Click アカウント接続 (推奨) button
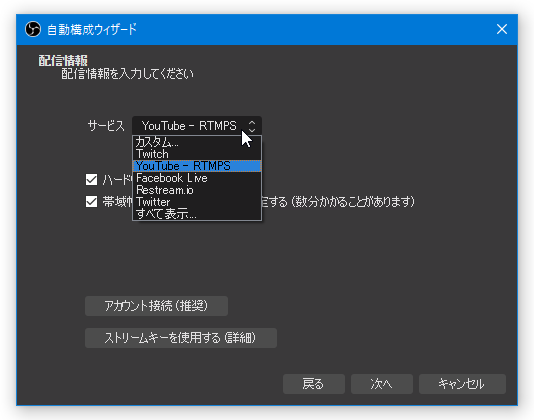Image resolution: width=534 pixels, height=420 pixels. 156,306
